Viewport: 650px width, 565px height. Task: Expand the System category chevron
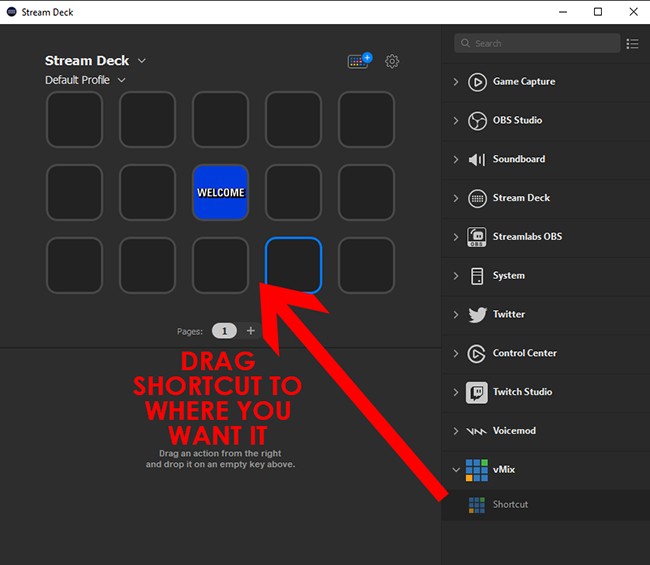pos(456,276)
